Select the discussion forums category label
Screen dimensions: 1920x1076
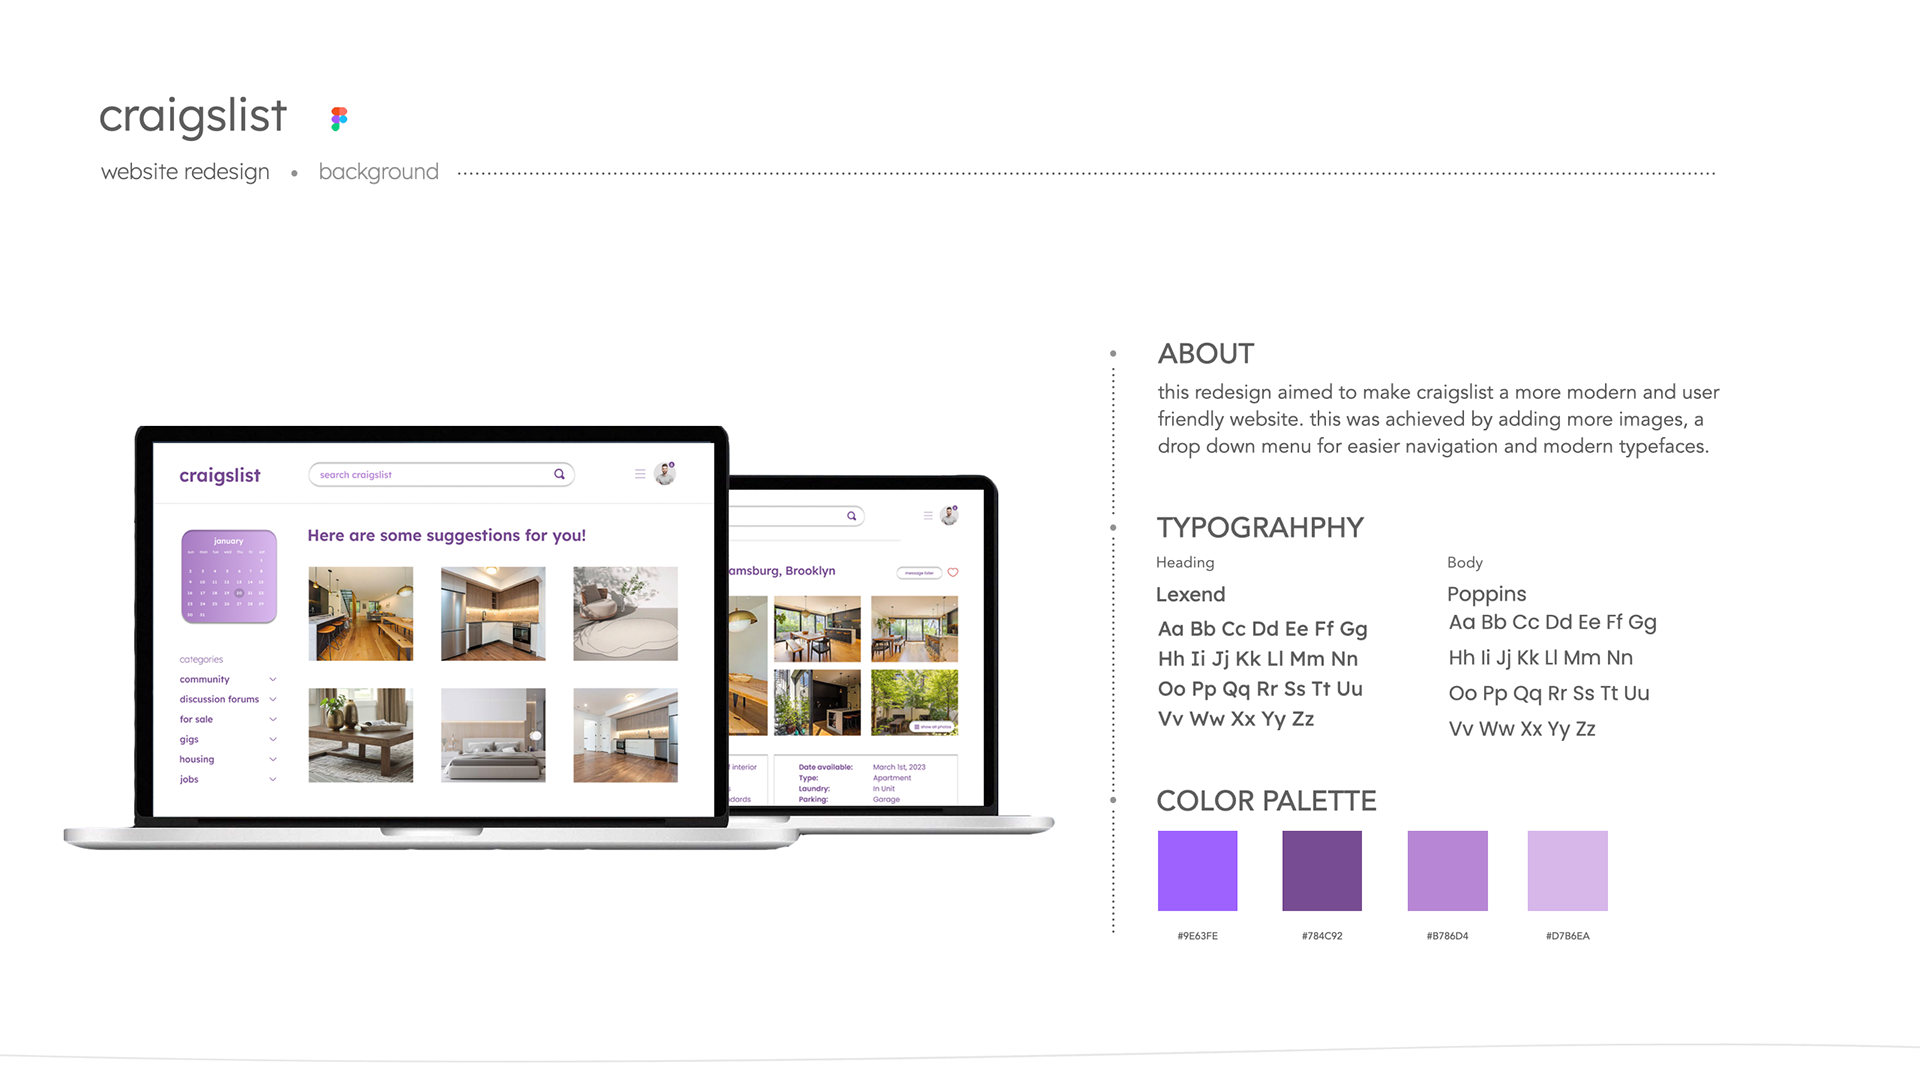(x=219, y=699)
